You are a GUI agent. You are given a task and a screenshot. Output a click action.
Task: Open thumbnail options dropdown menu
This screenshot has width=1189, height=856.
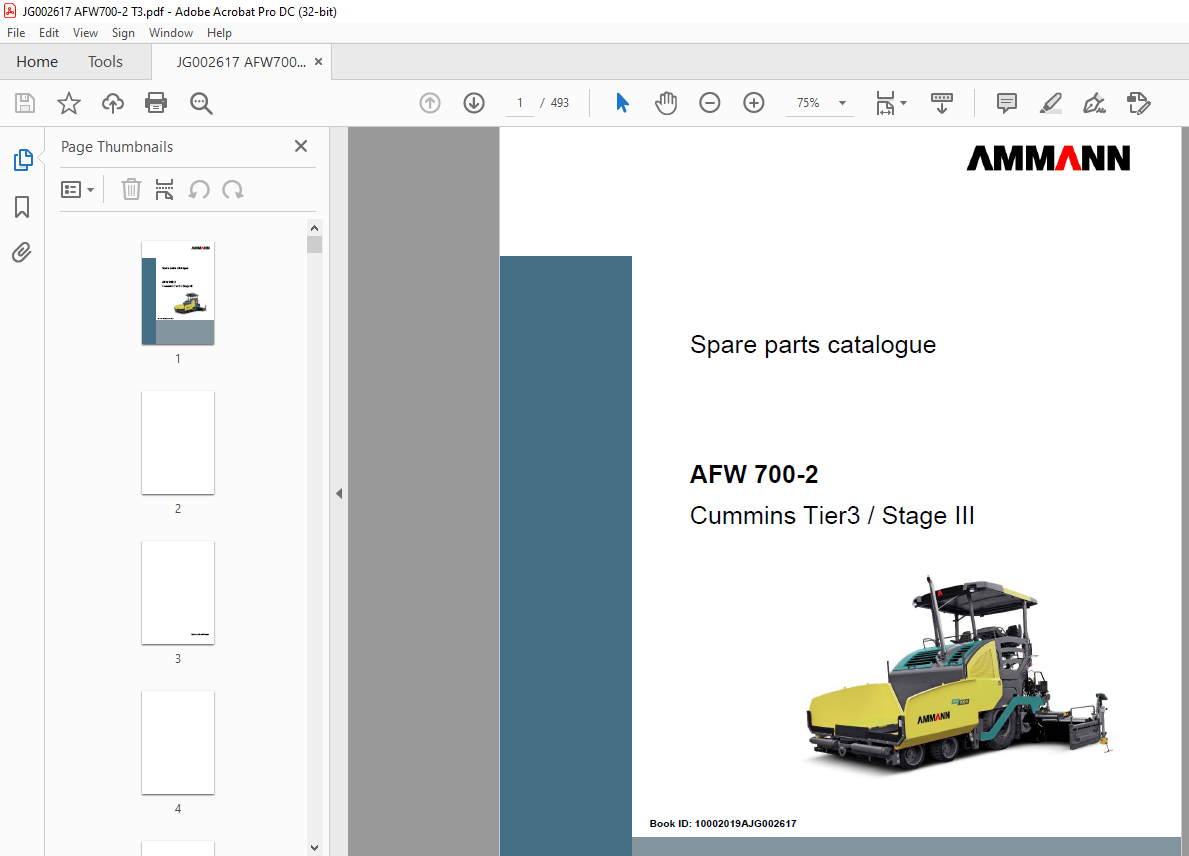[77, 190]
